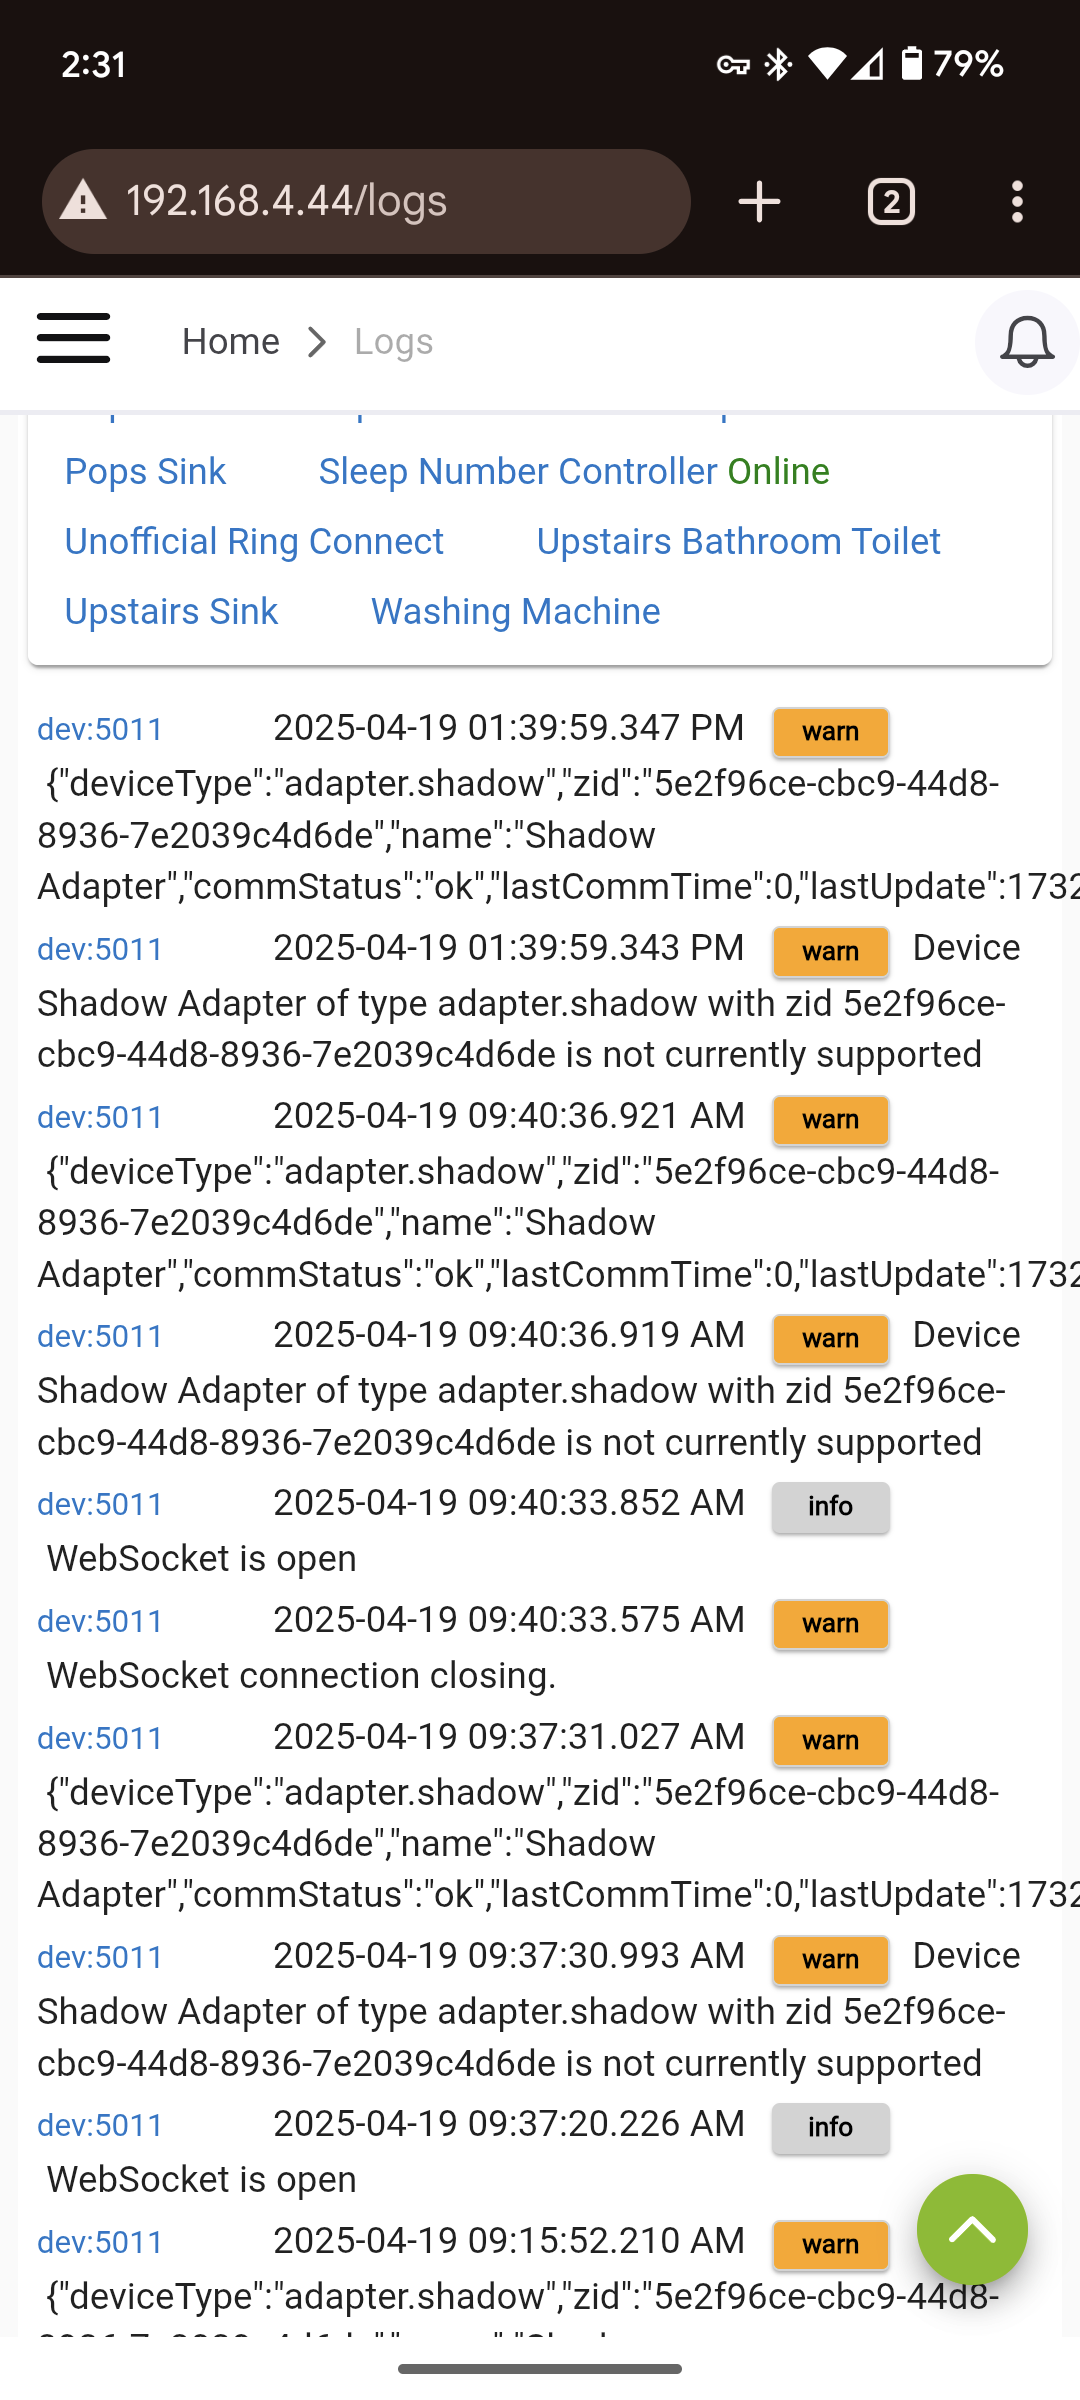Viewport: 1080px width, 2400px height.
Task: Filter logs by Unofficial Ring Connect
Action: click(x=254, y=542)
